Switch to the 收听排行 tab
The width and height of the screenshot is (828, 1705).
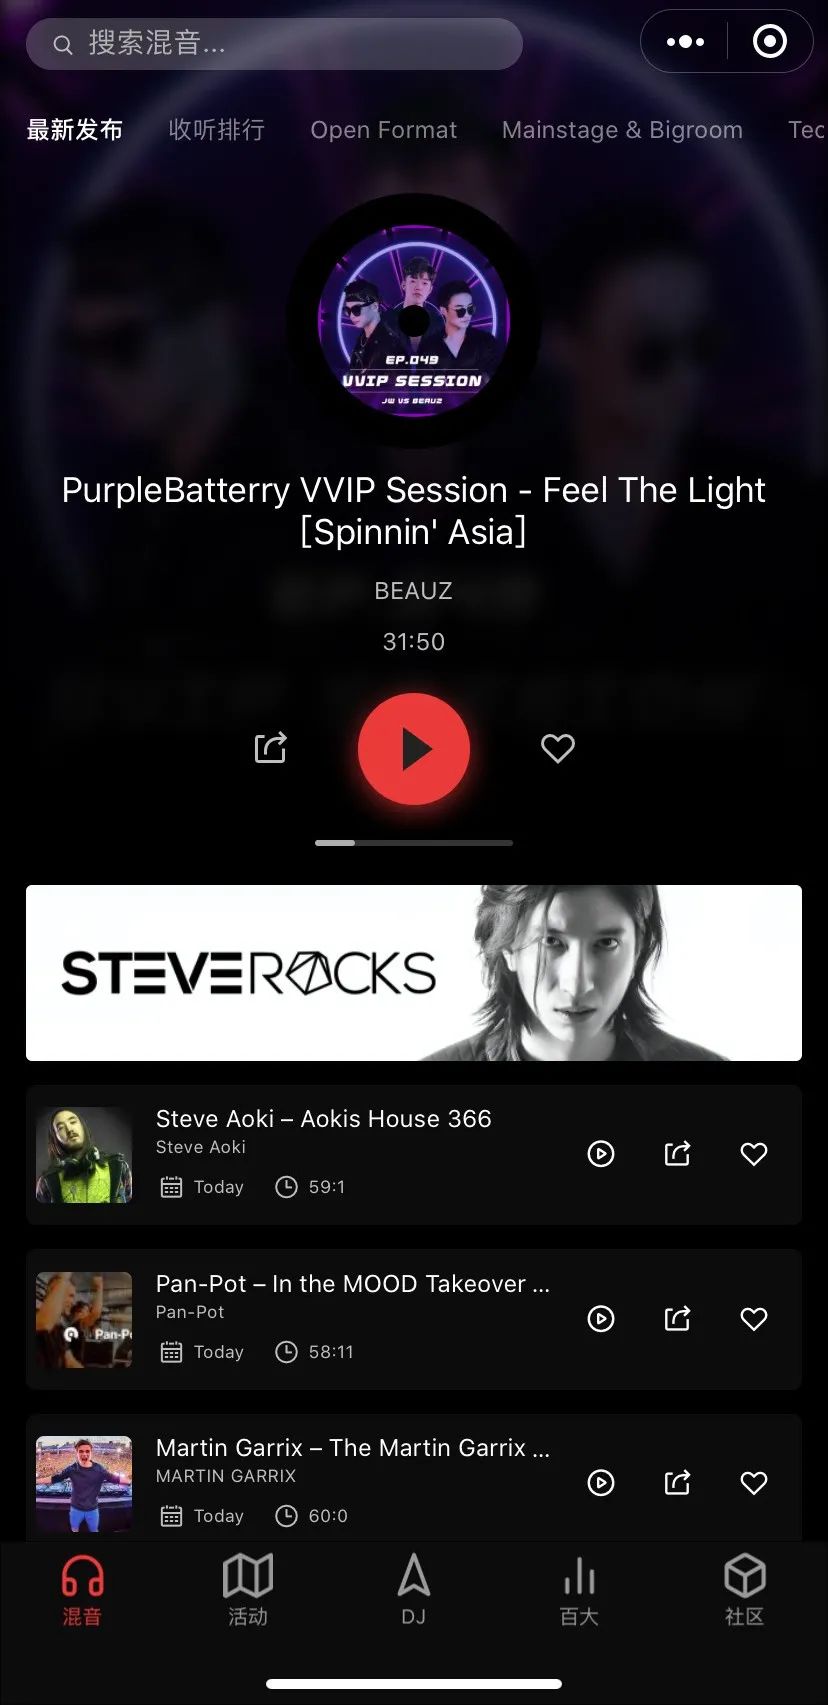coord(217,130)
